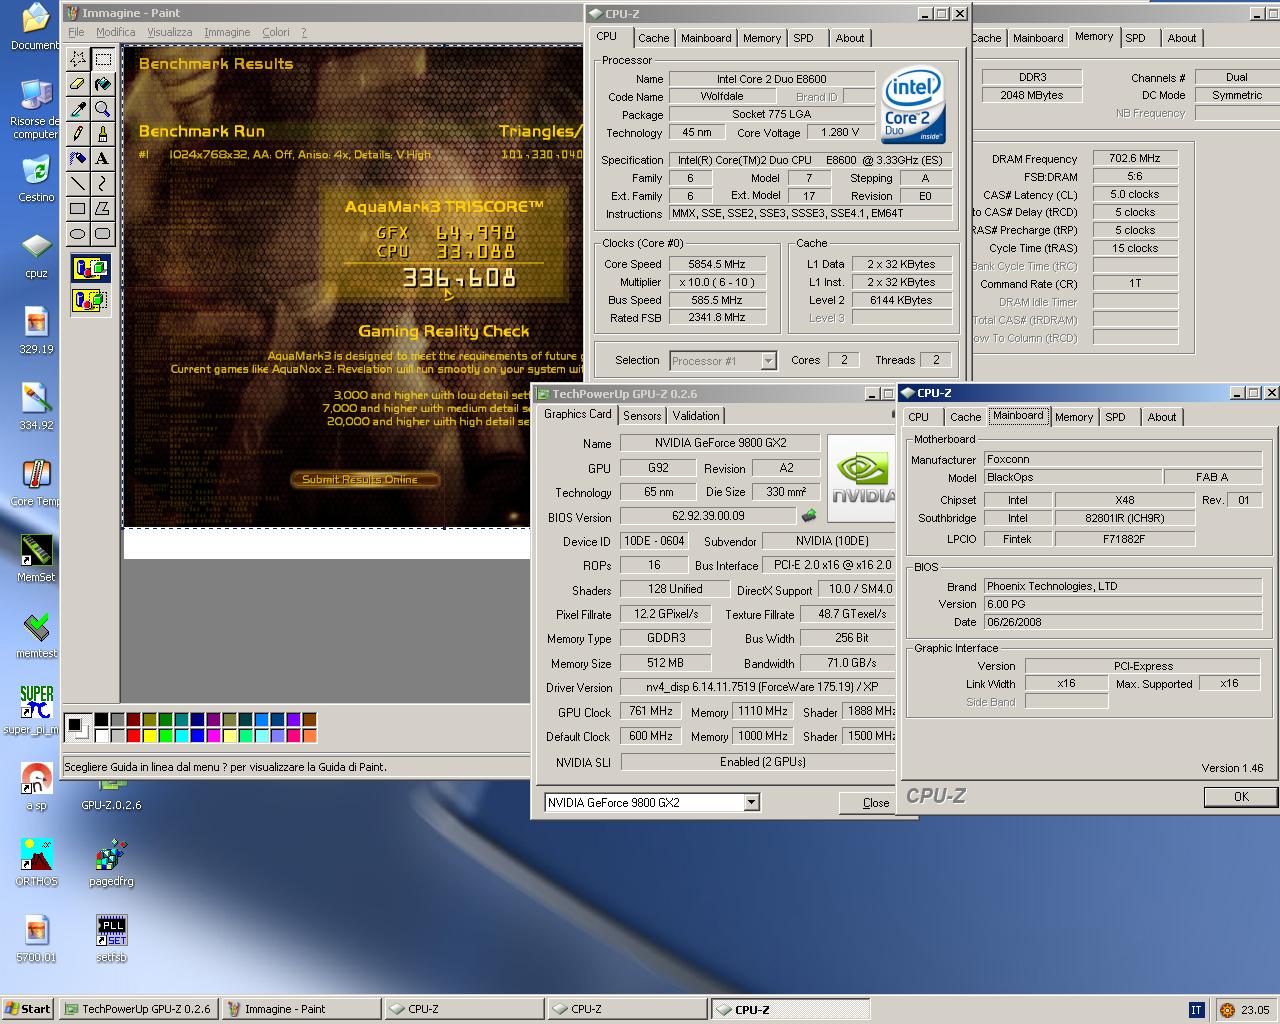Choose the transparent selection option in Paint
Screen dimensions: 1280x1024
click(90, 299)
